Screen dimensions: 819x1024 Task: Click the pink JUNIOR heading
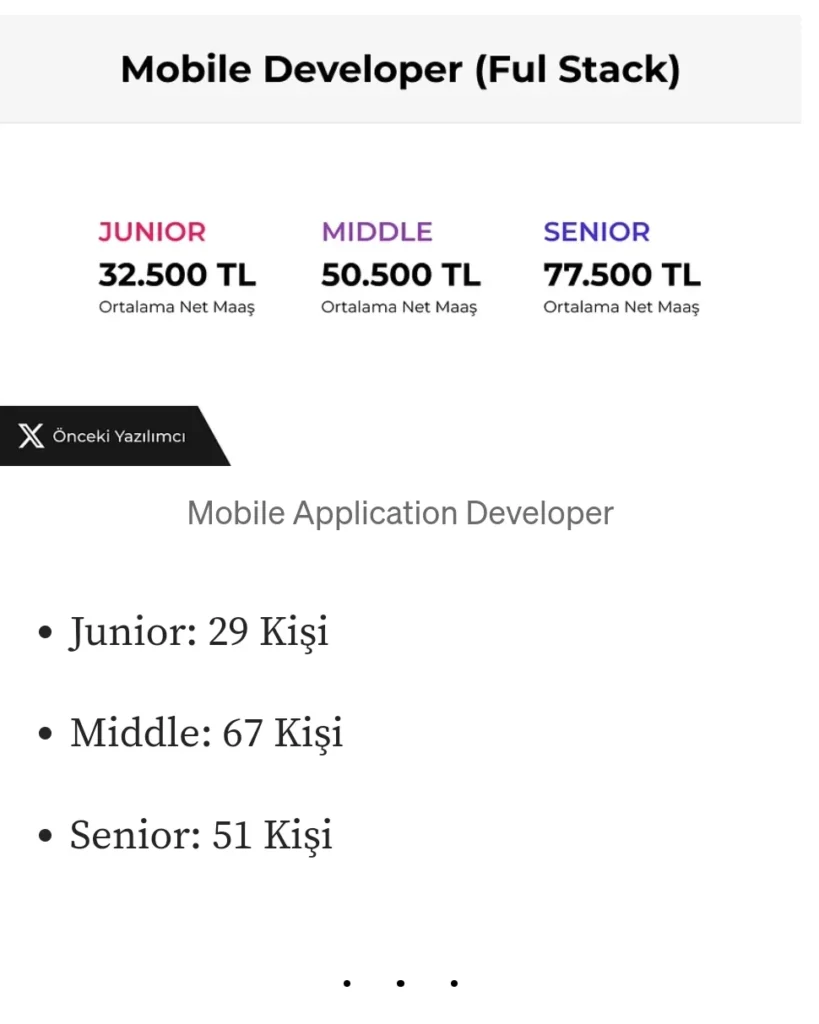[152, 232]
